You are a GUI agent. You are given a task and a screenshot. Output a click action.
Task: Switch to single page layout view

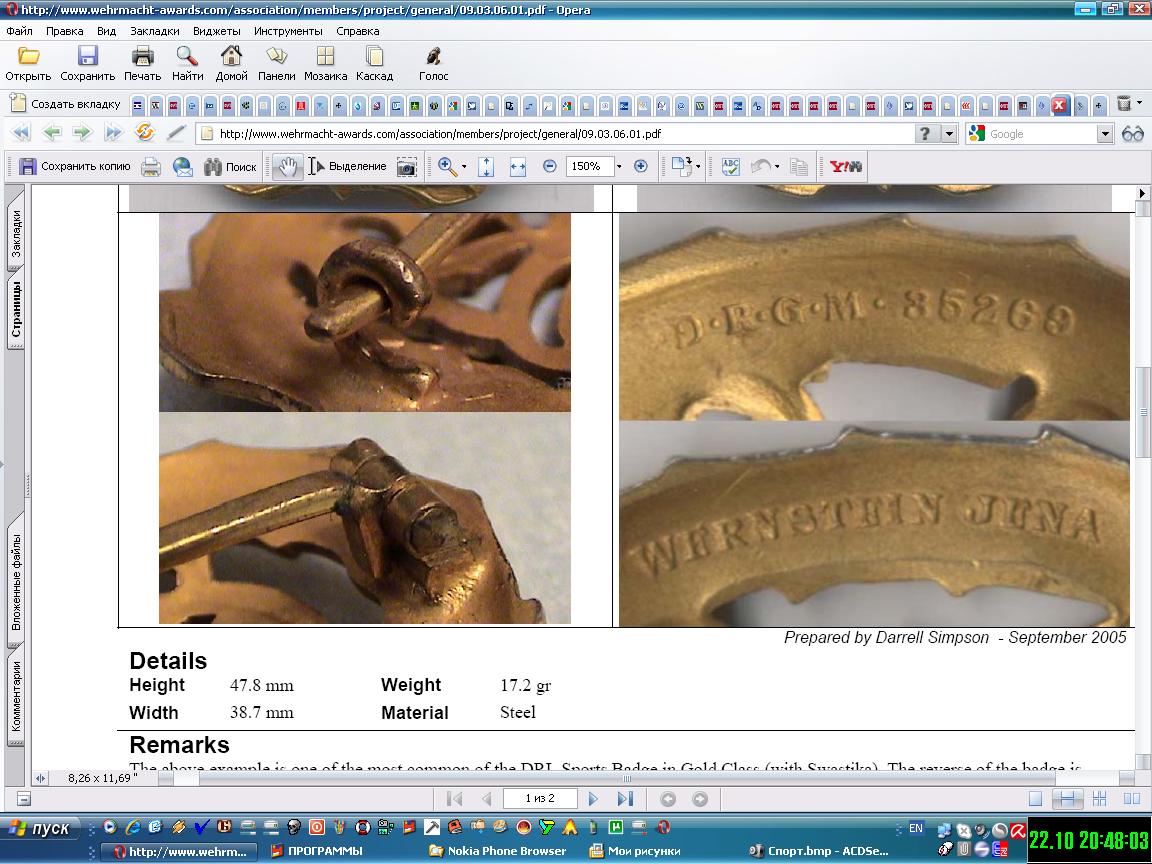(1036, 798)
